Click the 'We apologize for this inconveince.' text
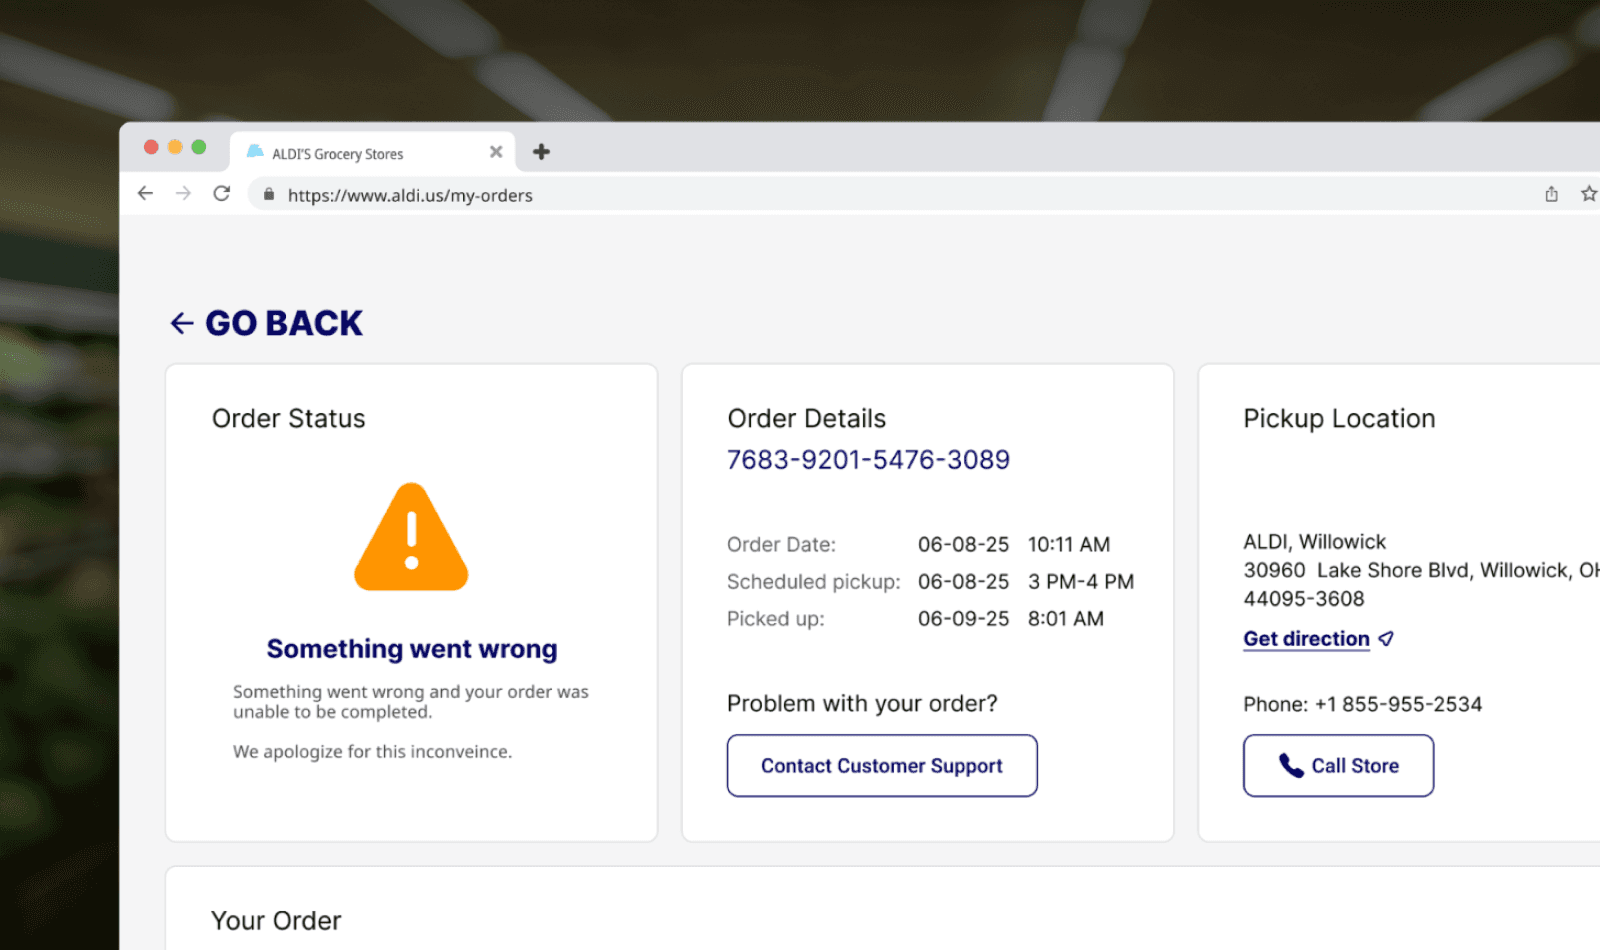1600x950 pixels. (372, 752)
